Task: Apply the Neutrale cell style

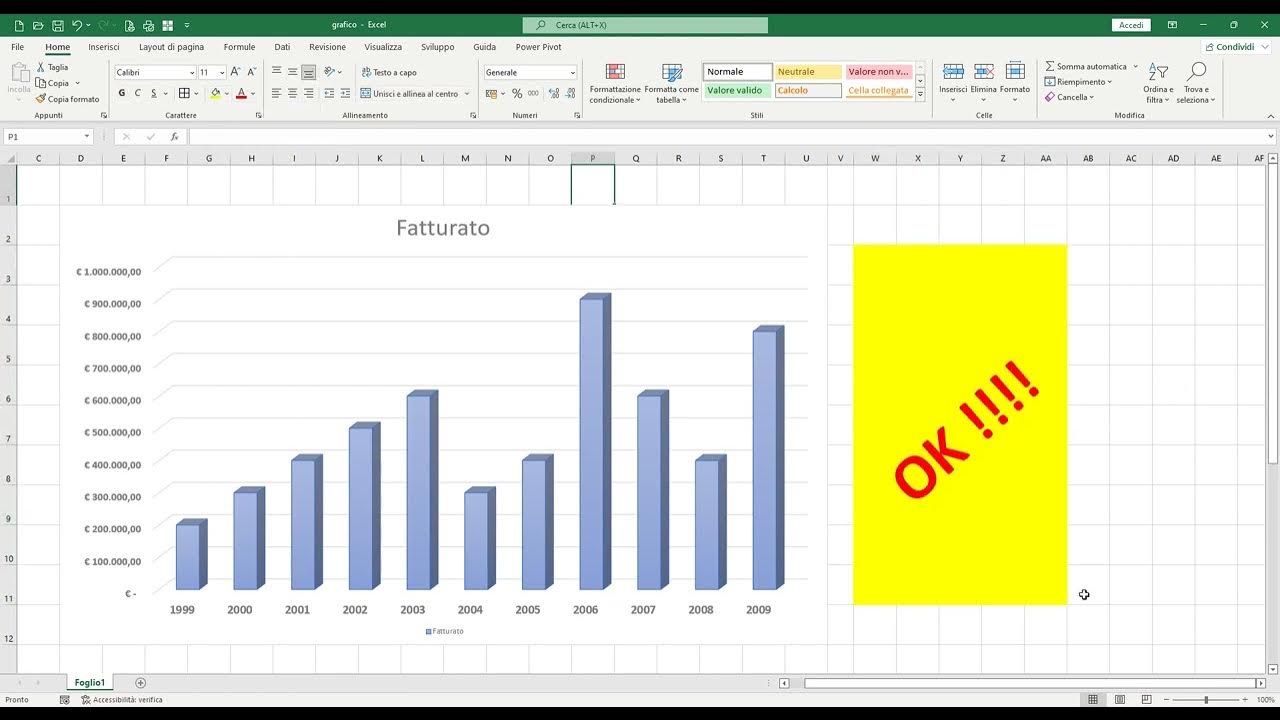Action: 809,72
